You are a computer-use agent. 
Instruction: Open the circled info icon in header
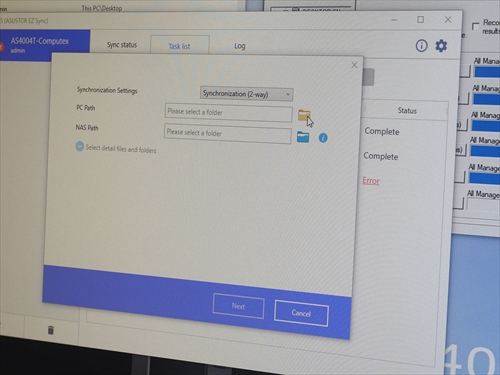pyautogui.click(x=421, y=45)
